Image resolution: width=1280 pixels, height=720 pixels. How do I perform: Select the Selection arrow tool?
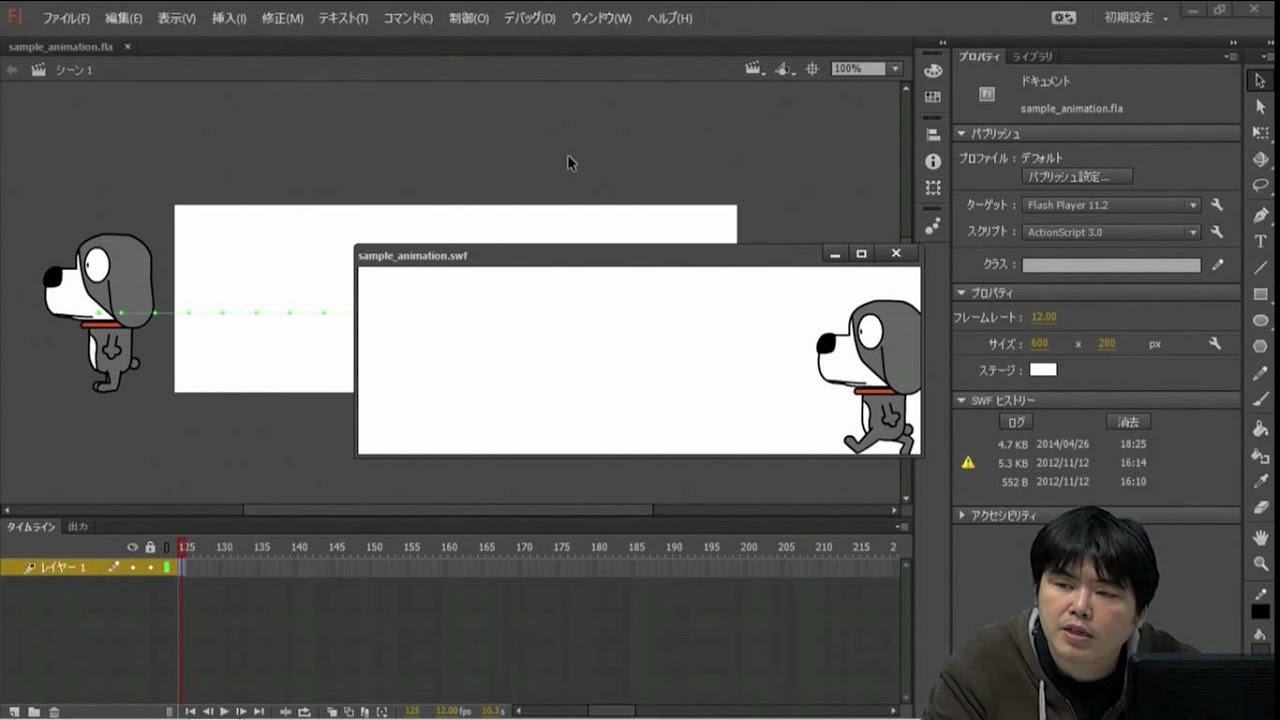1261,81
